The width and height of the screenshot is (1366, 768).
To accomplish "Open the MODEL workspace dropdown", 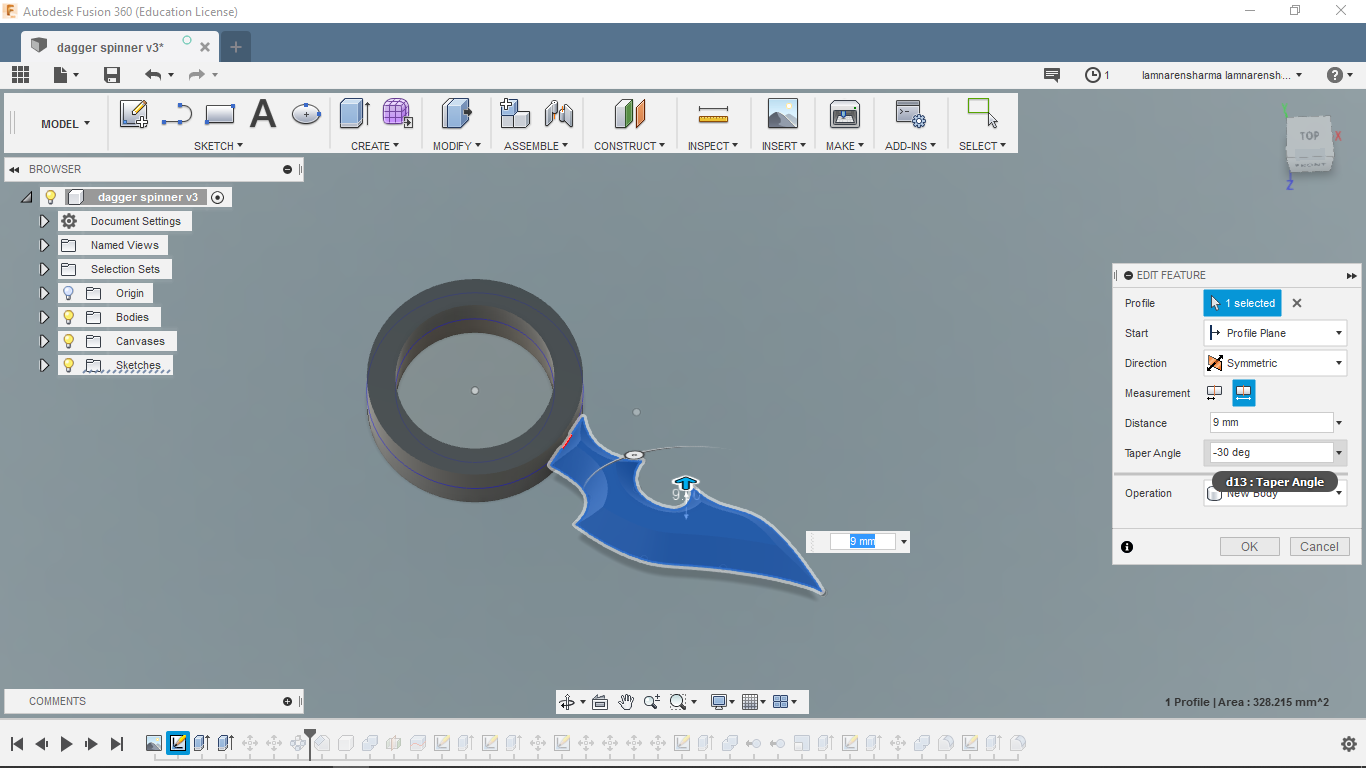I will 65,124.
